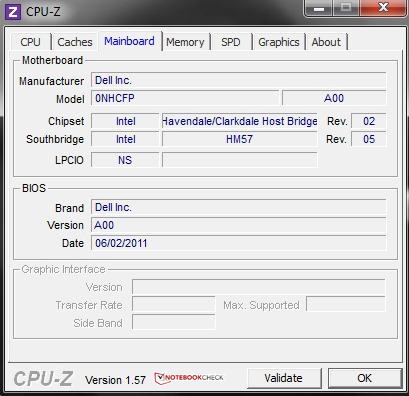Switch to the SPD tab
409x396 pixels.
[231, 42]
